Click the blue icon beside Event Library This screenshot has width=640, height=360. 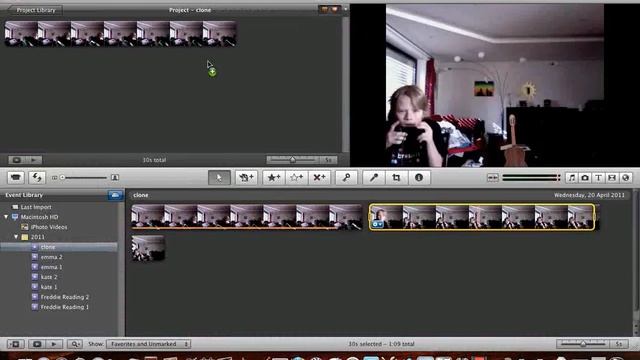(x=116, y=195)
